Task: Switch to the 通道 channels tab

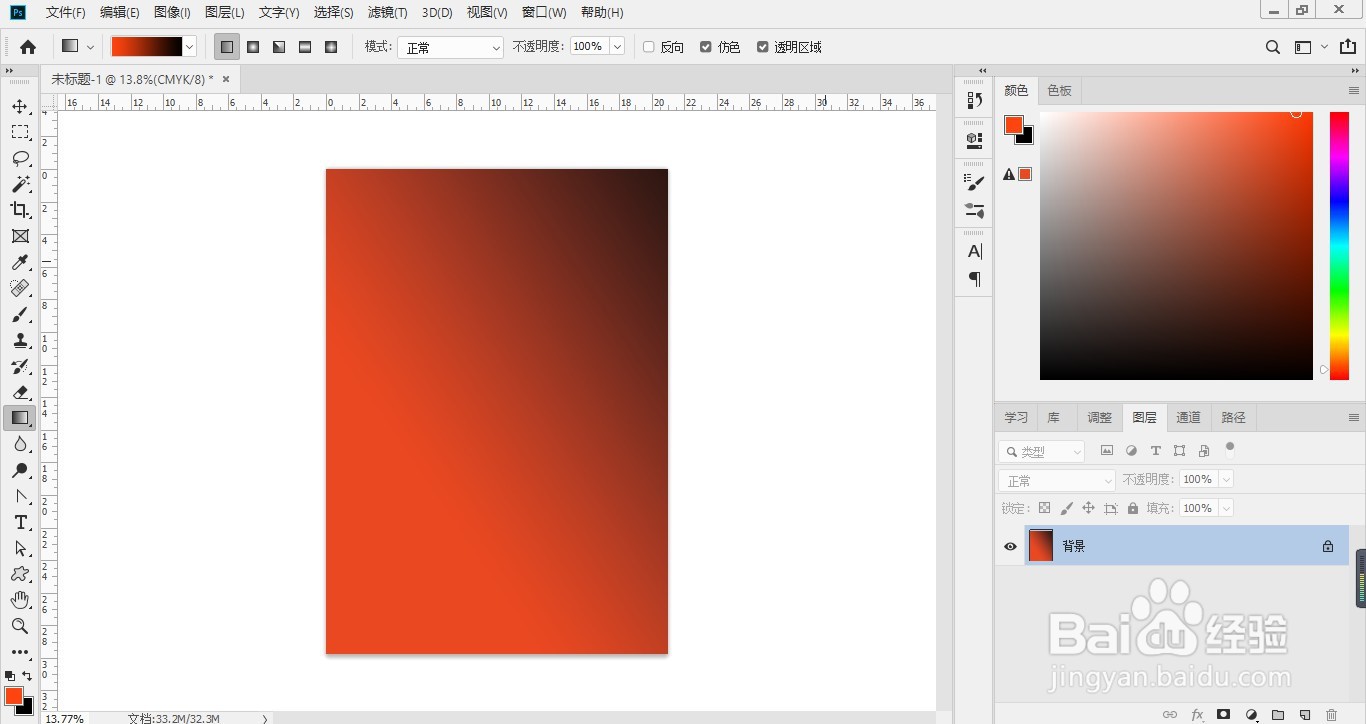Action: tap(1188, 418)
